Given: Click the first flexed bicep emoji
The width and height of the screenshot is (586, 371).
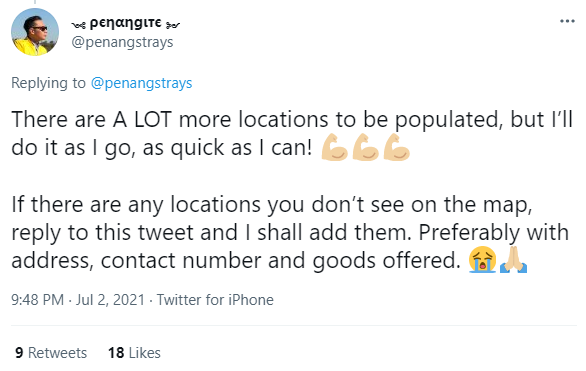Looking at the screenshot, I should 334,147.
